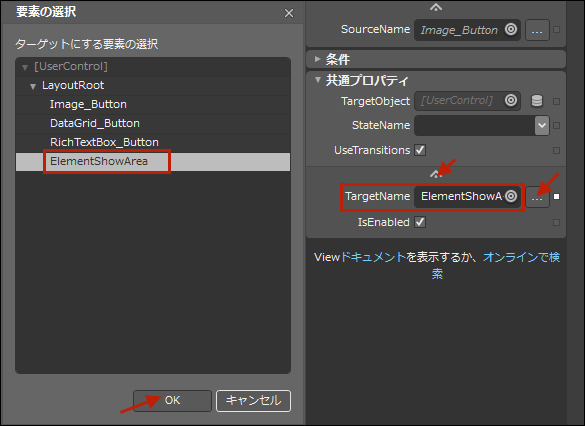
Task: Collapse the 共通プロパティ section
Action: coord(317,79)
